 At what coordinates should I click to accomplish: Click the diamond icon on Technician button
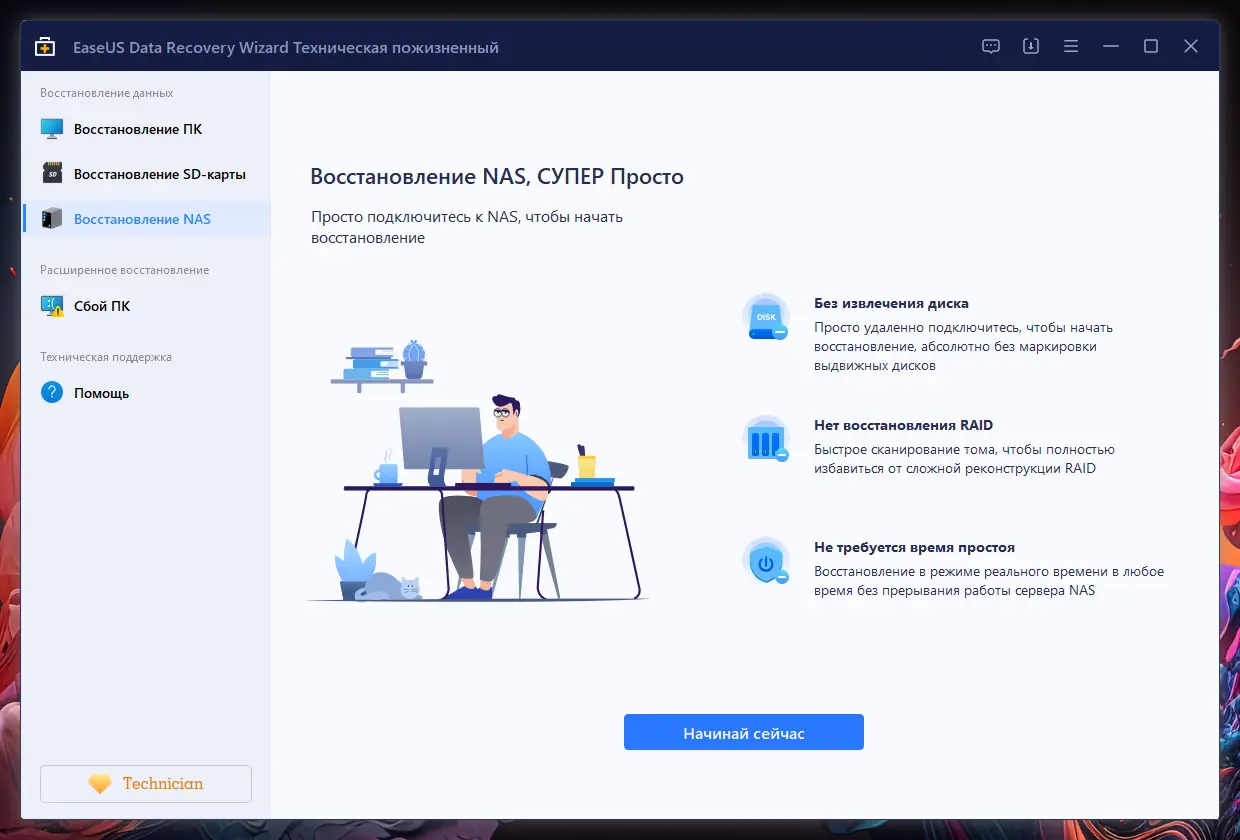click(x=100, y=784)
